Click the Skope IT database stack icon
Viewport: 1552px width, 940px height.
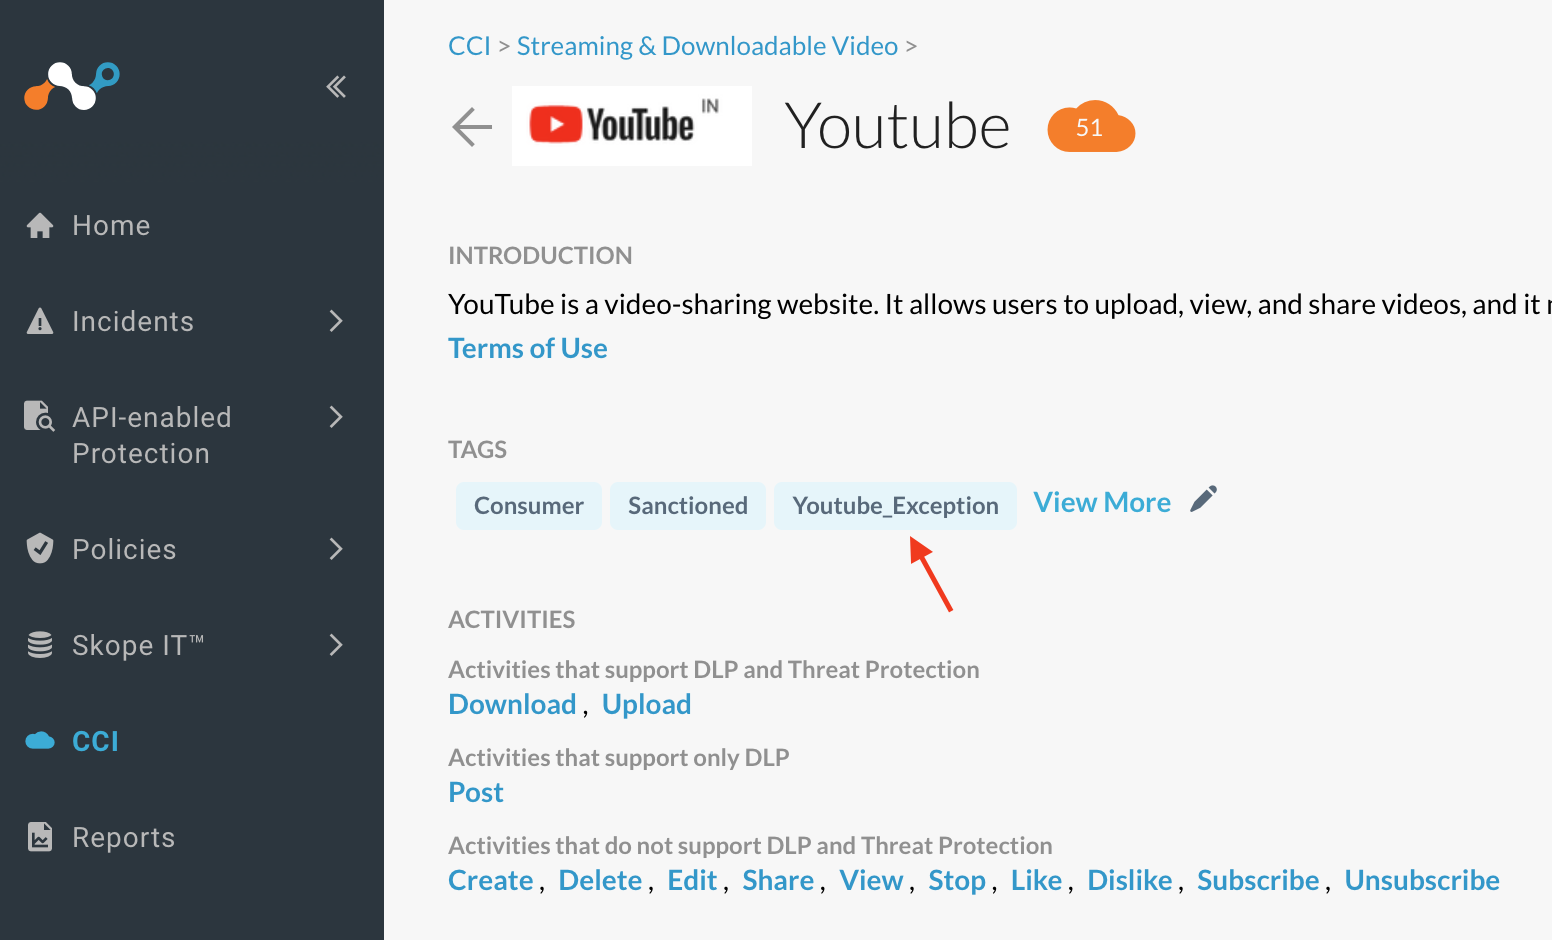[x=40, y=645]
